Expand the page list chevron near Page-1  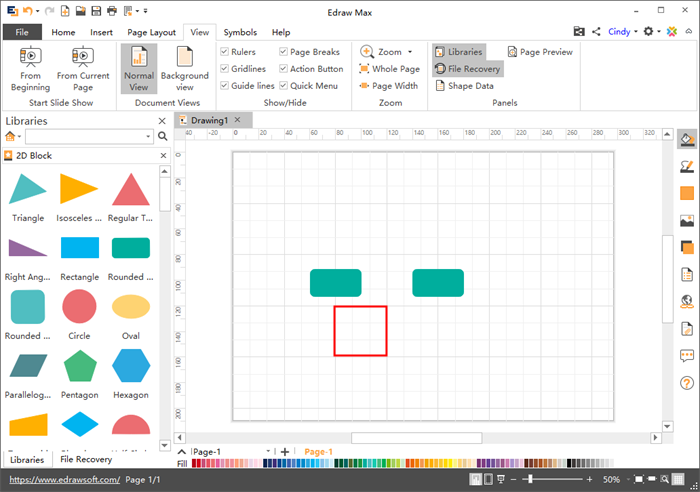point(182,451)
